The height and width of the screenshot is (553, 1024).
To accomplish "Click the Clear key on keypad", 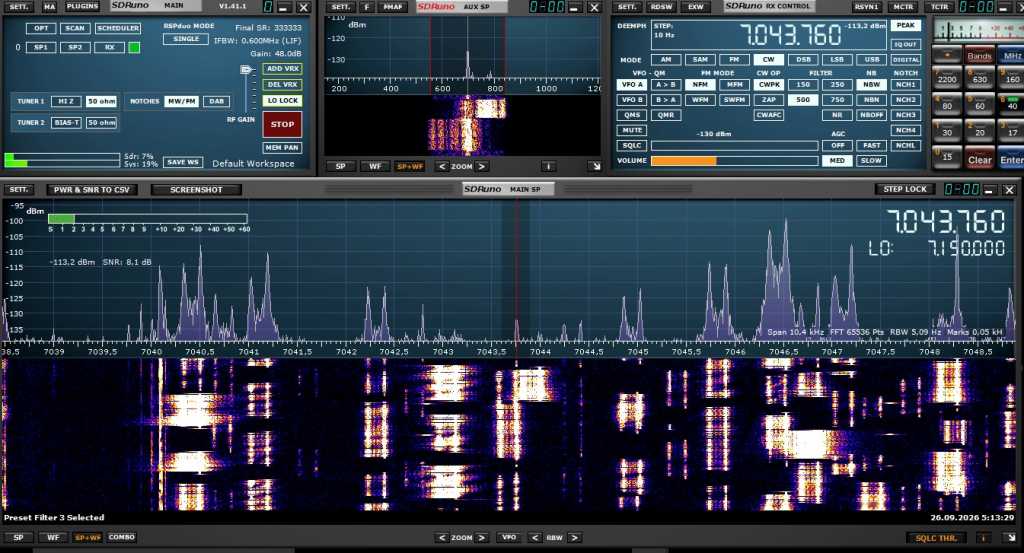I will (x=980, y=159).
